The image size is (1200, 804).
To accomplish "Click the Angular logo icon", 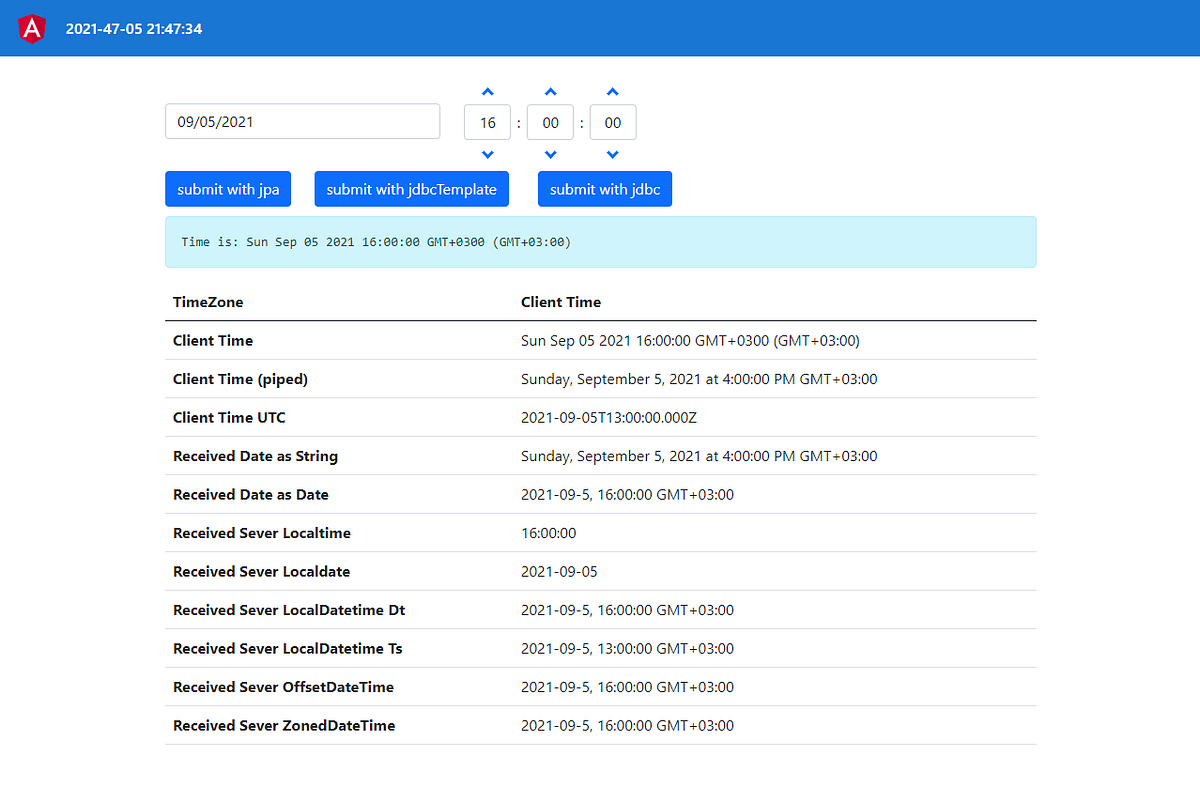I will click(31, 28).
